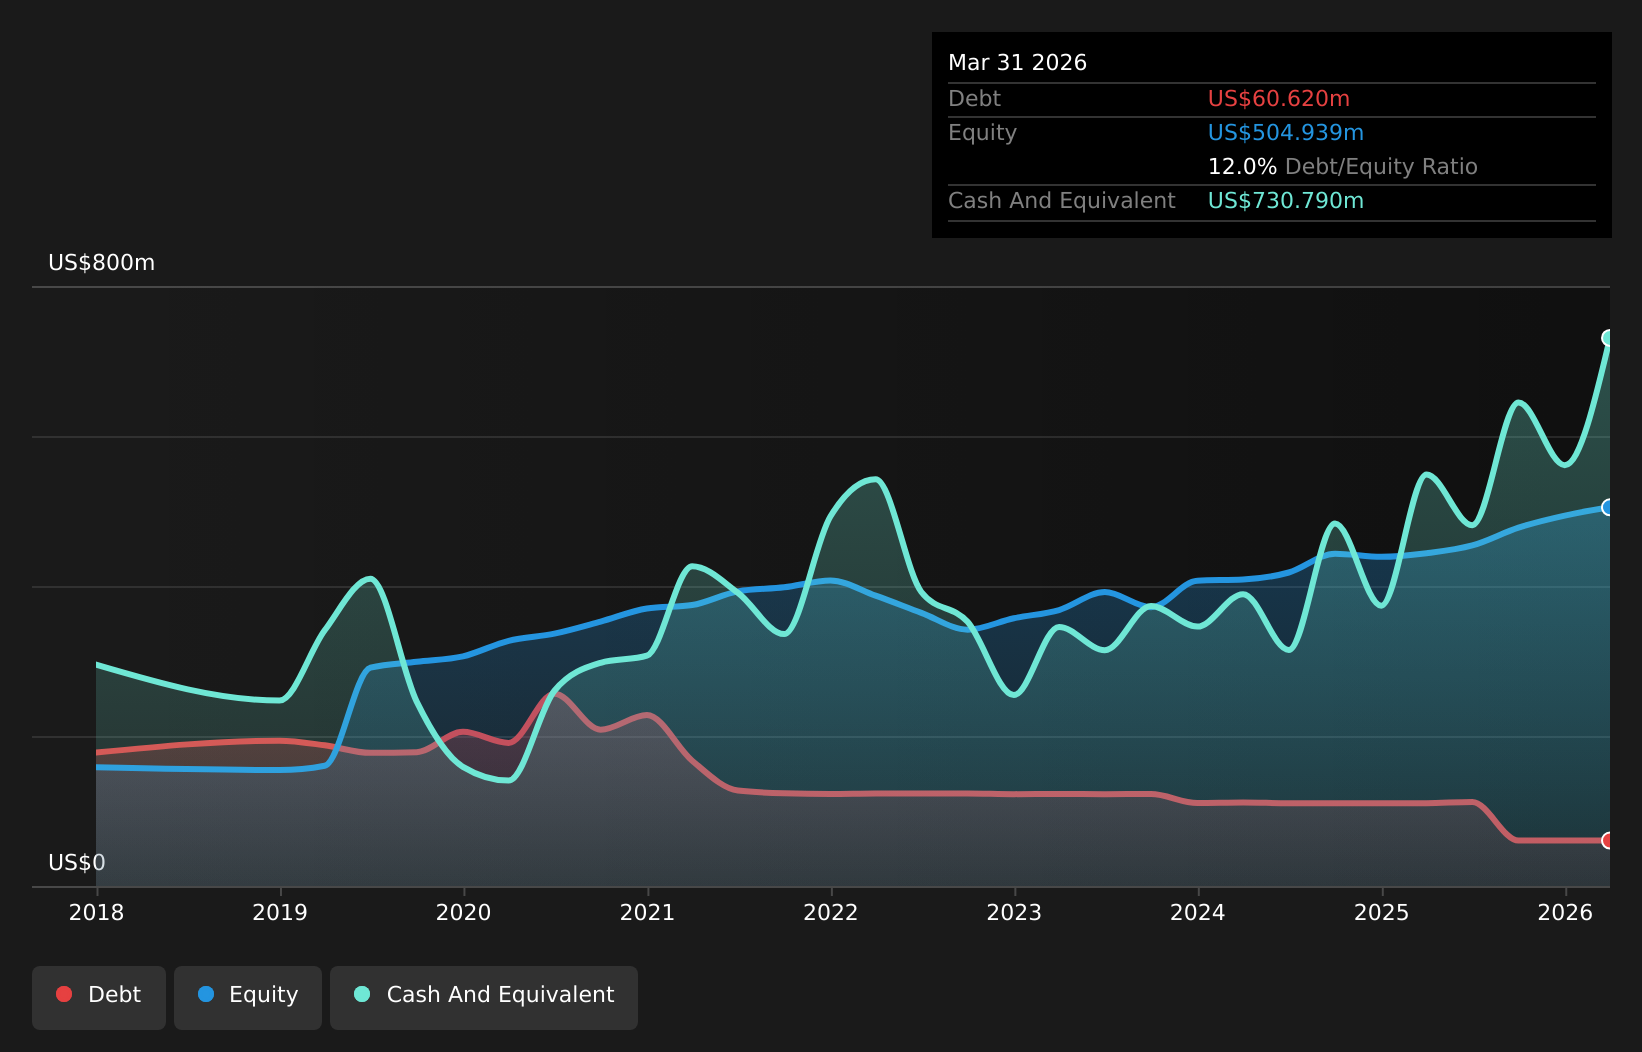Click the 2019 x-axis label
Image resolution: width=1642 pixels, height=1052 pixels.
click(280, 912)
